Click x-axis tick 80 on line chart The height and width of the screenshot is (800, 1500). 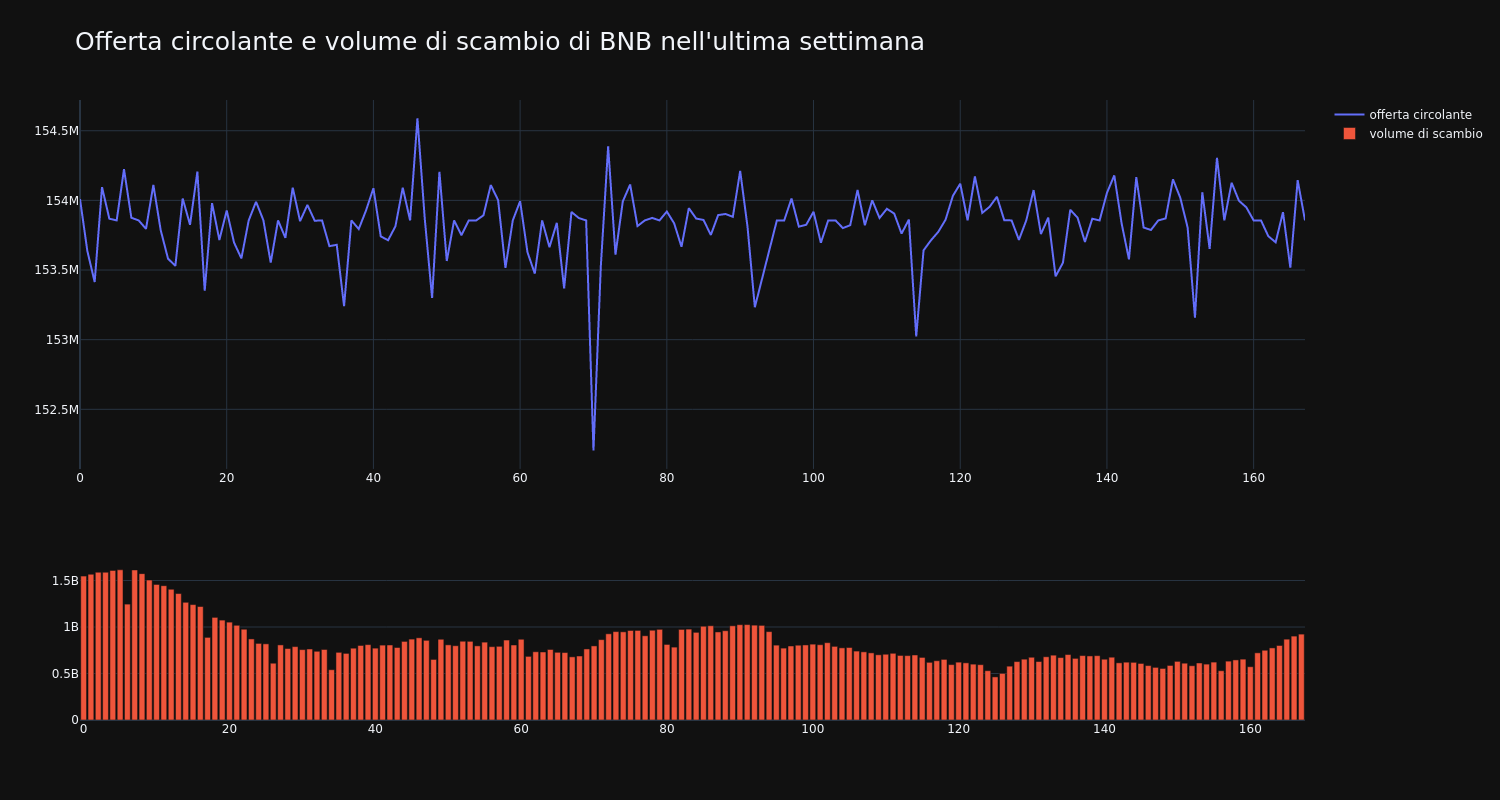pyautogui.click(x=667, y=478)
